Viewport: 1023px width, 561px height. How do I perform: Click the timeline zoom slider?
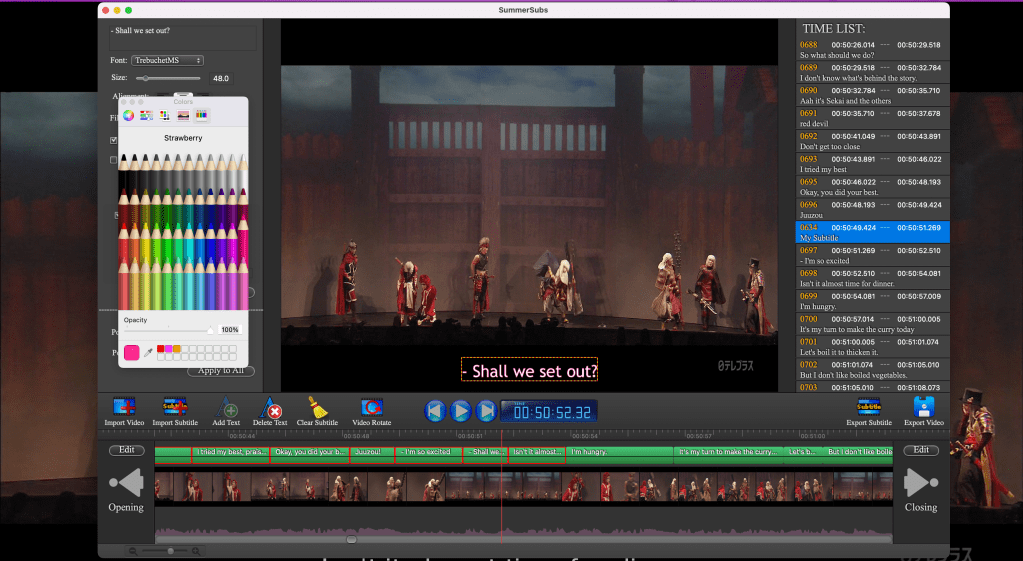click(165, 551)
